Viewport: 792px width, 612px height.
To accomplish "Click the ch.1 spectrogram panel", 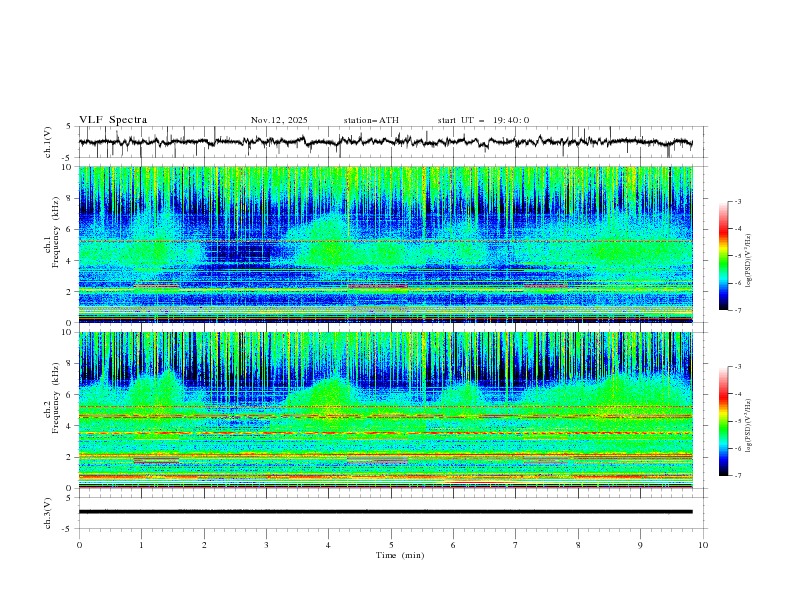I will click(386, 244).
